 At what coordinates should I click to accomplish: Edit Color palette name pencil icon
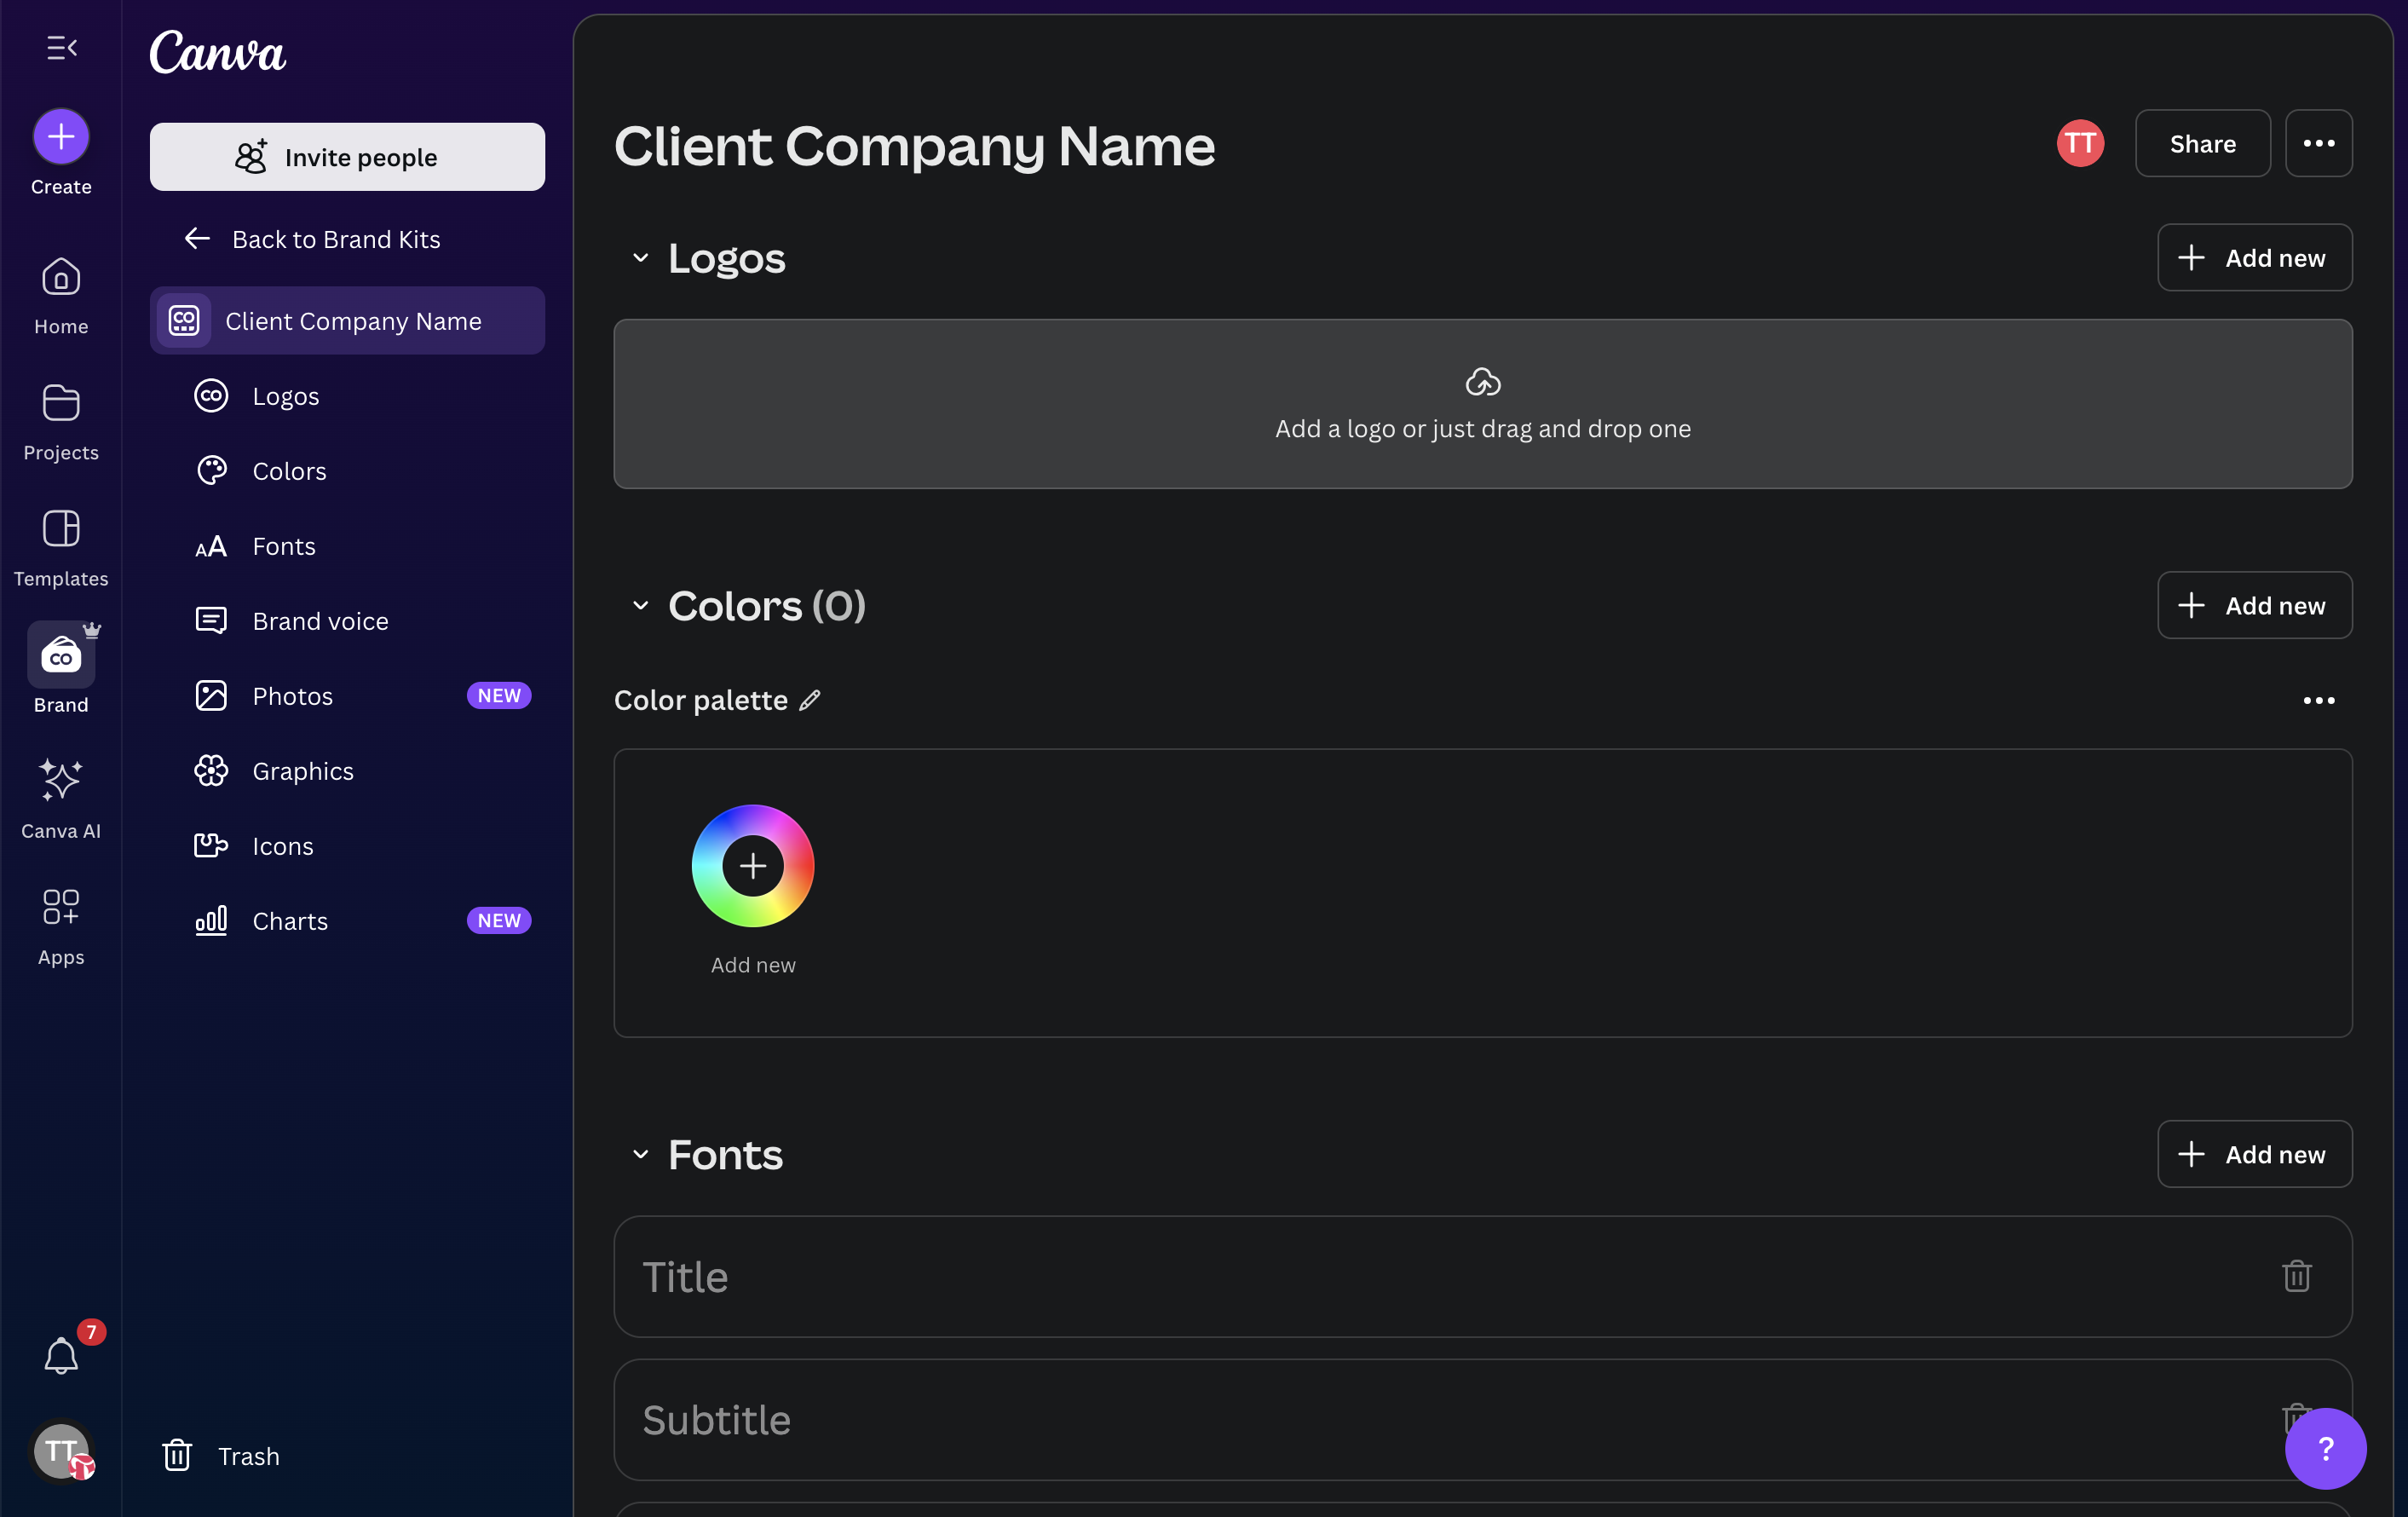pos(810,700)
